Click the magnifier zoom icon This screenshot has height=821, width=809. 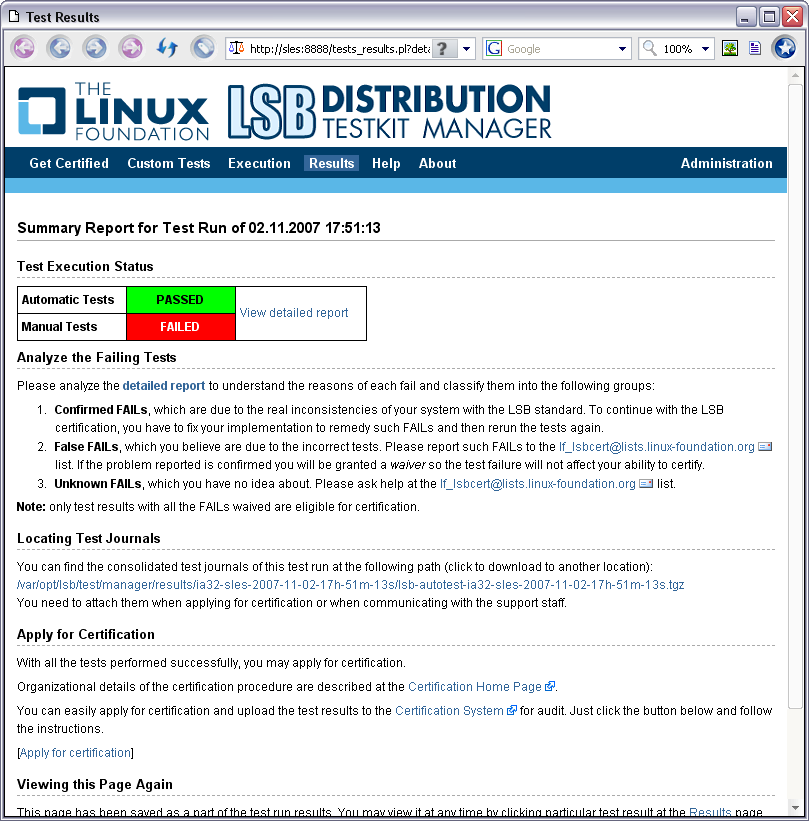(649, 49)
